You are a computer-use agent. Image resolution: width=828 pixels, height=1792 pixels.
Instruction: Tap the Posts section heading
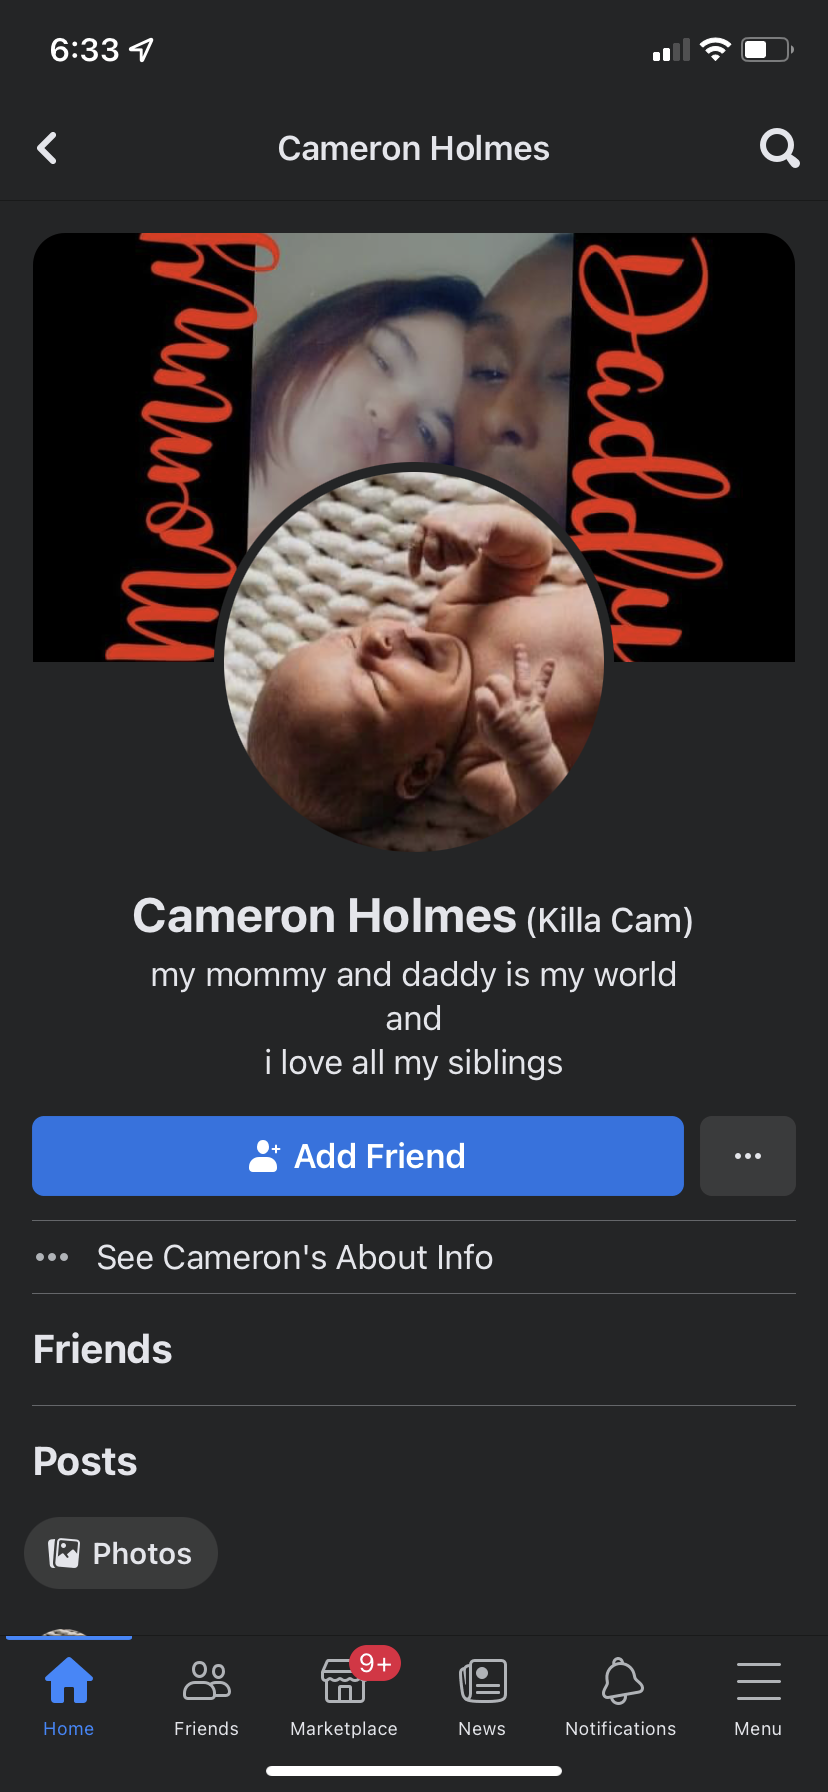coord(85,1462)
